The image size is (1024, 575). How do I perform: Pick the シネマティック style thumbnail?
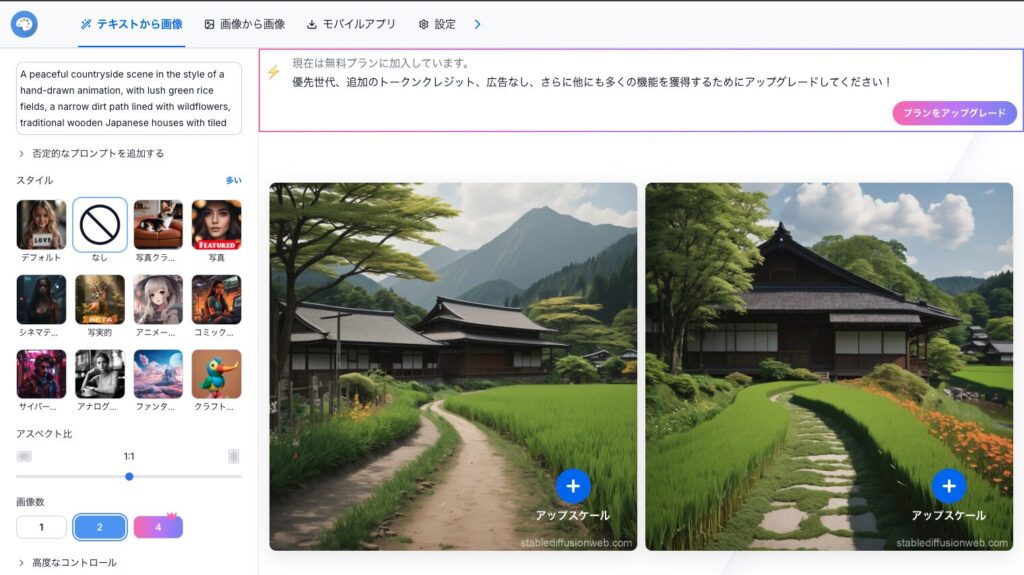click(41, 300)
